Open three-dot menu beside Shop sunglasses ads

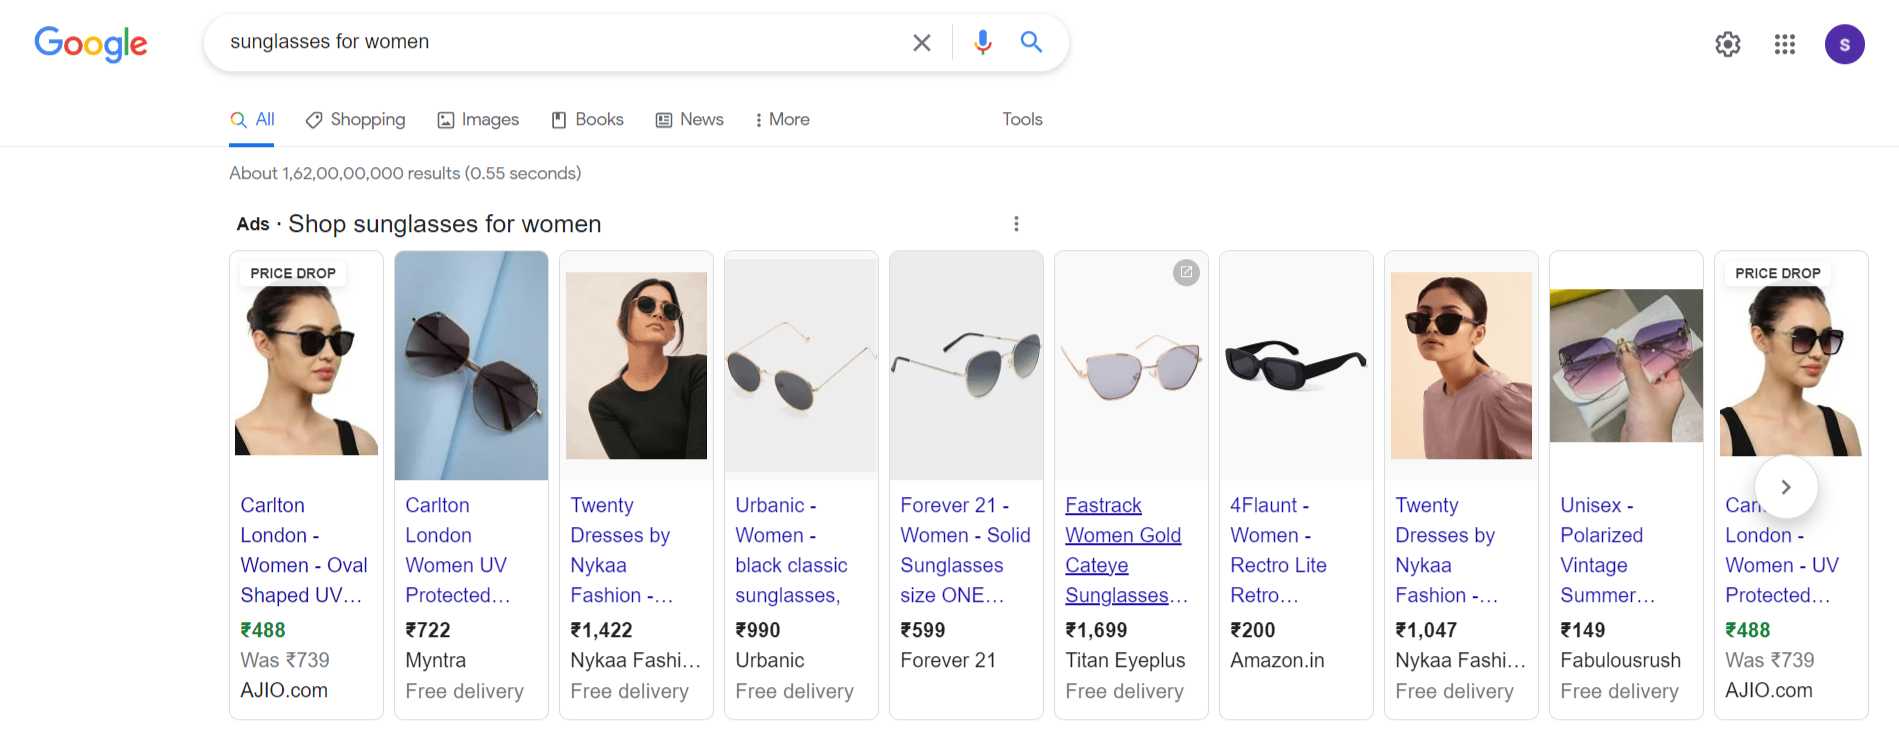coord(1016,224)
